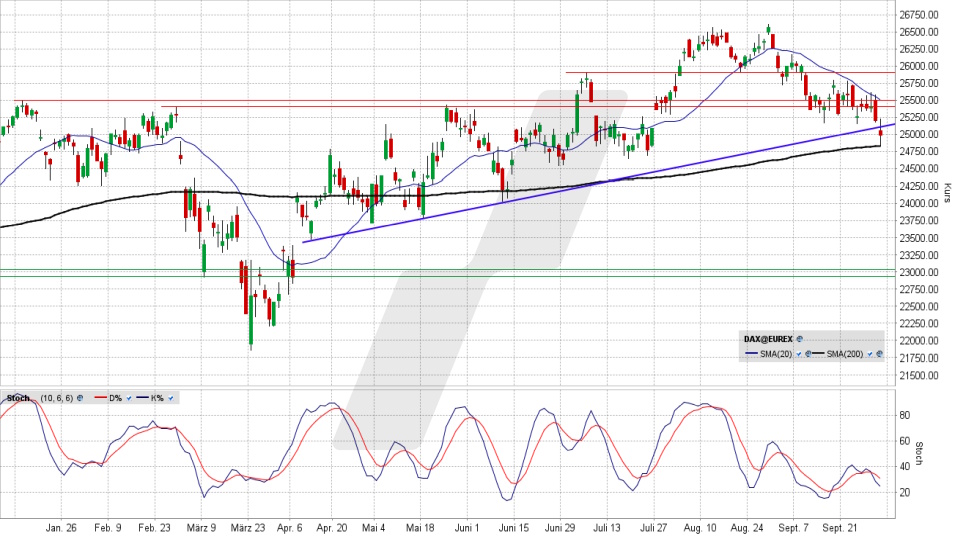
Task: Click the SMA(200) legend label
Action: (x=845, y=354)
